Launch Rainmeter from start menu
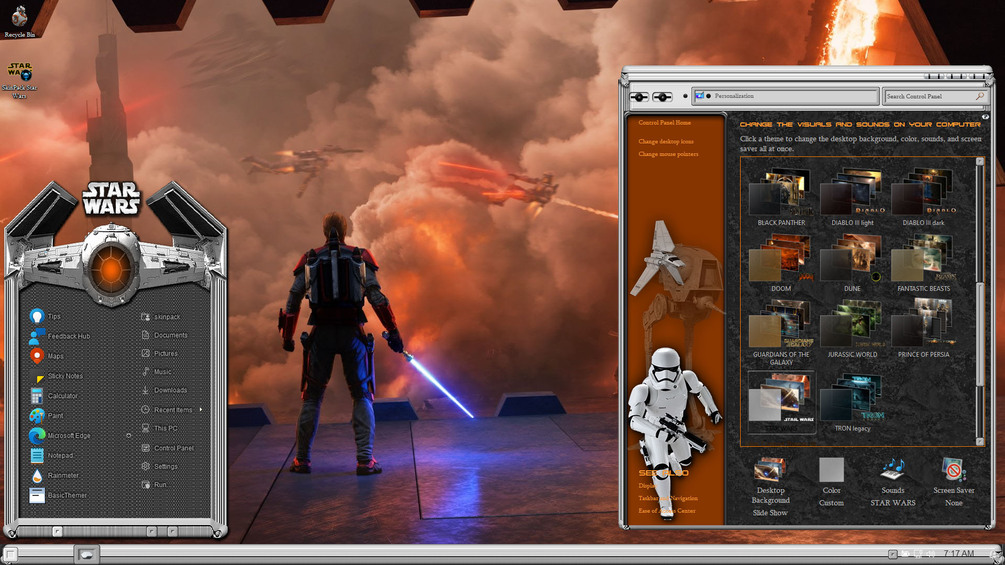Viewport: 1005px width, 565px height. click(54, 475)
